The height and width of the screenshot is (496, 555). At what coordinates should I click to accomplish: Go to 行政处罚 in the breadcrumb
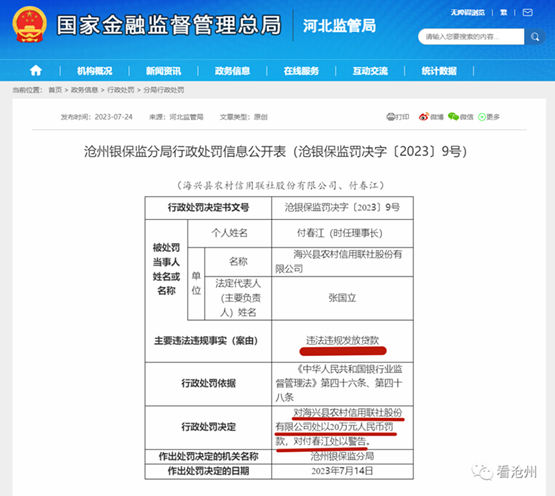pos(121,90)
